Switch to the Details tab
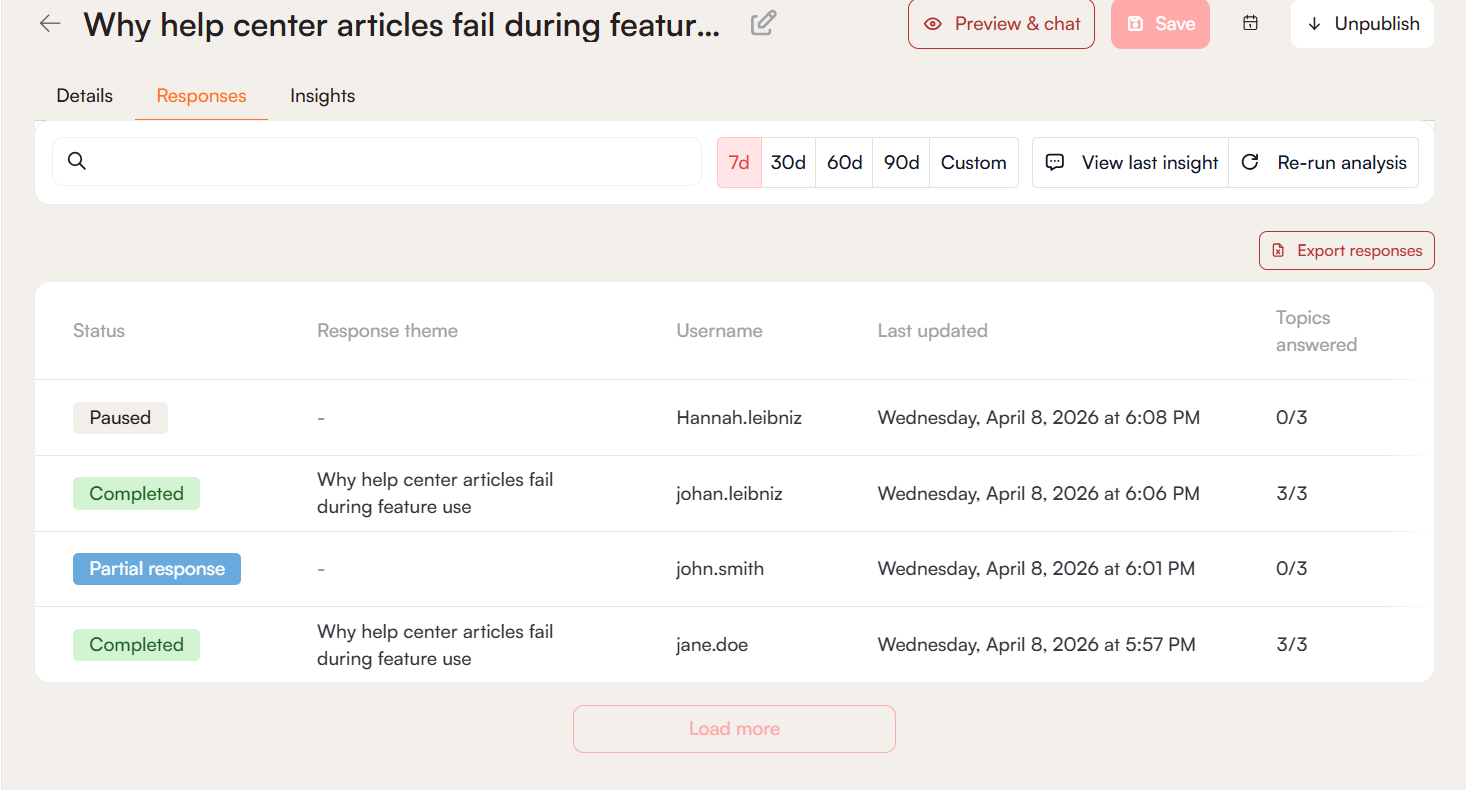Viewport: 1466px width, 790px height. coord(84,96)
